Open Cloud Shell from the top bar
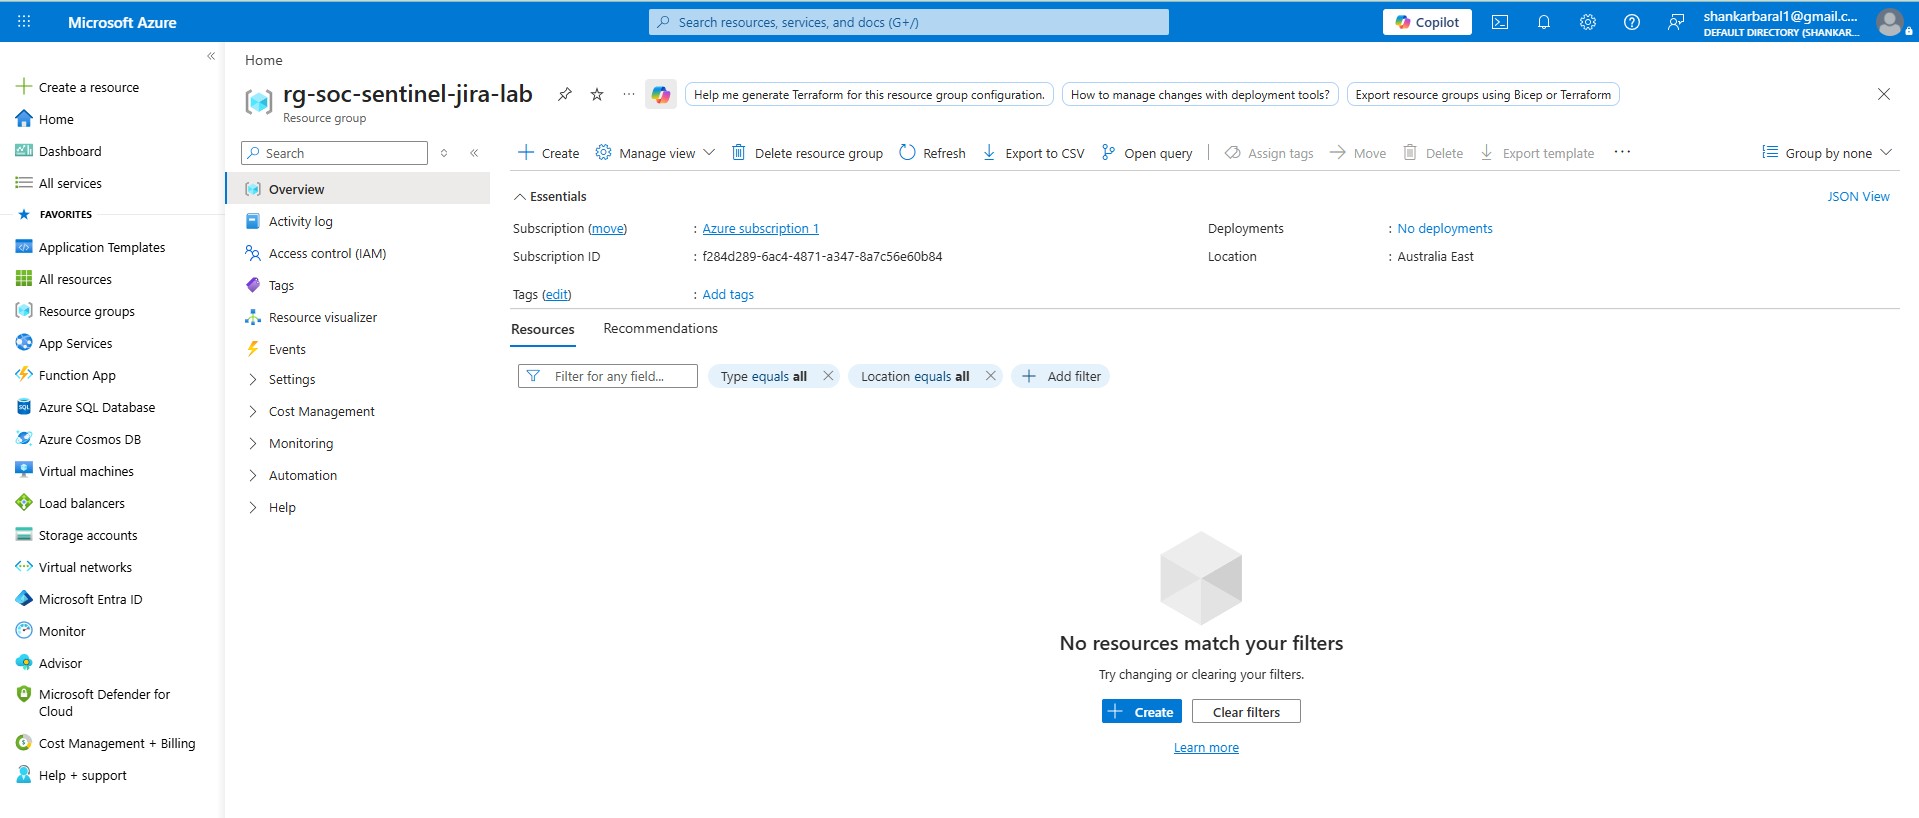The height and width of the screenshot is (818, 1919). click(1500, 22)
